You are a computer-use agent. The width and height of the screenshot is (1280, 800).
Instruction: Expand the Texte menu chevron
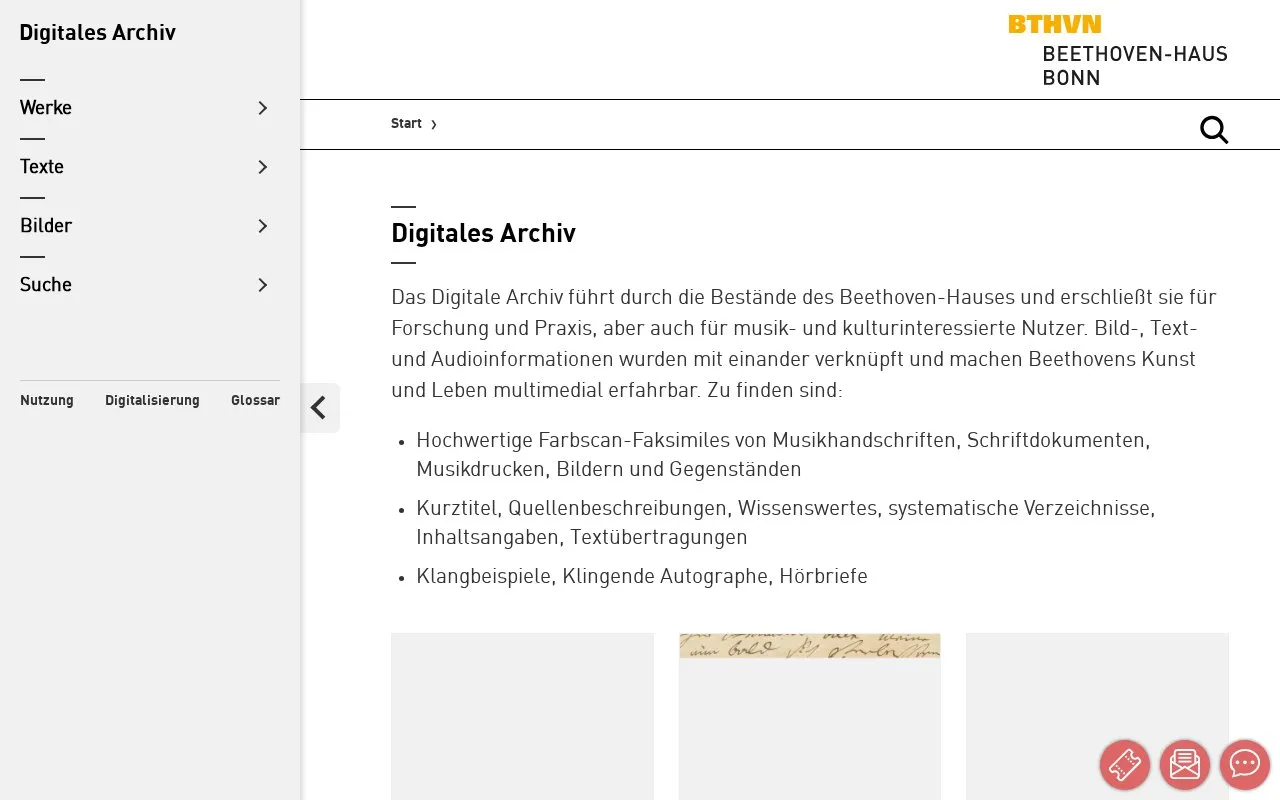pyautogui.click(x=263, y=167)
